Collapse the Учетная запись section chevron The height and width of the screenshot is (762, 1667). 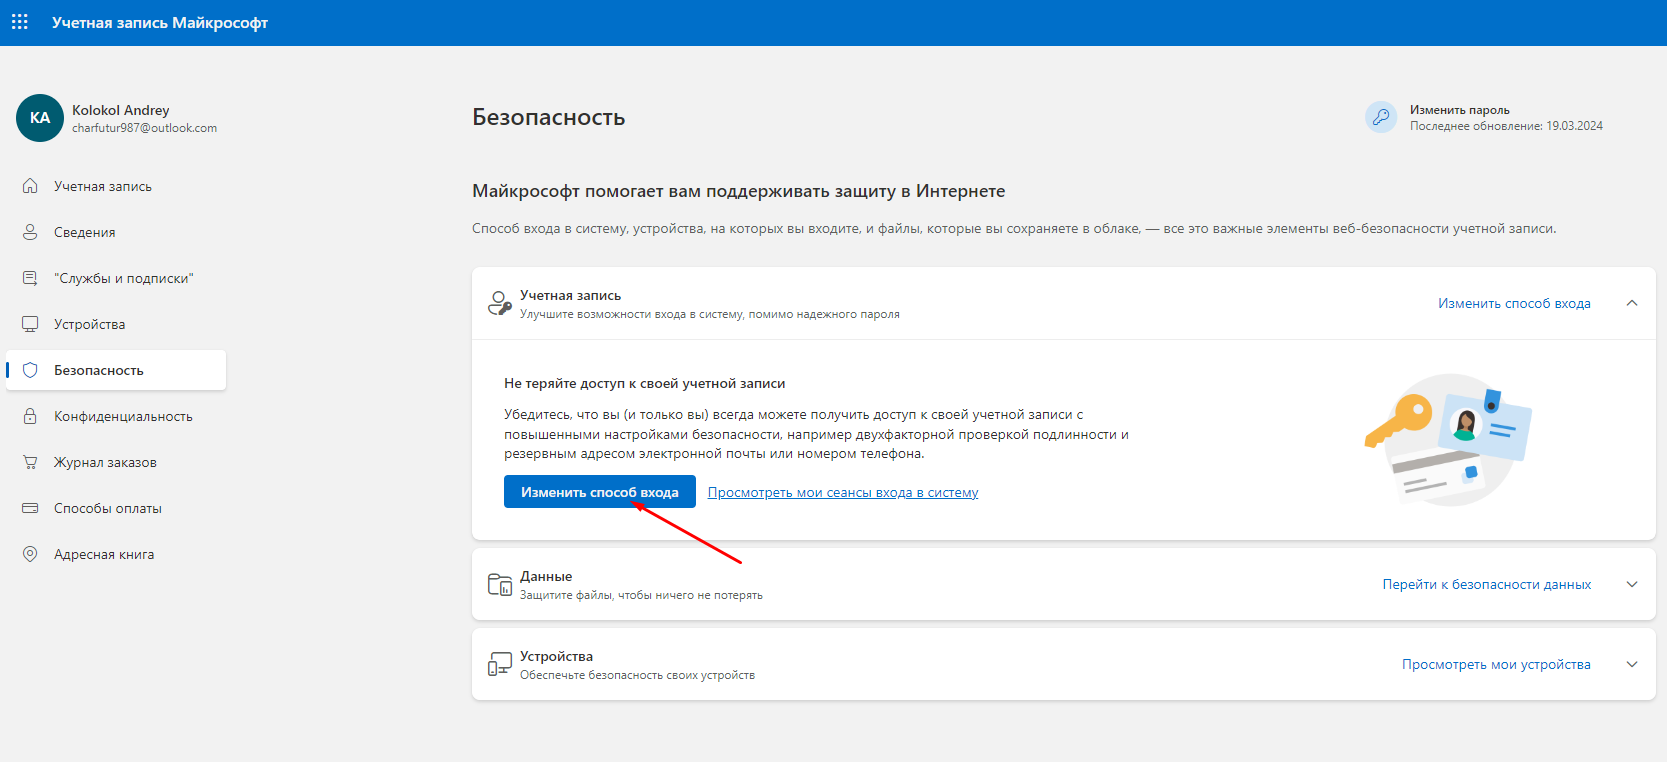point(1632,303)
